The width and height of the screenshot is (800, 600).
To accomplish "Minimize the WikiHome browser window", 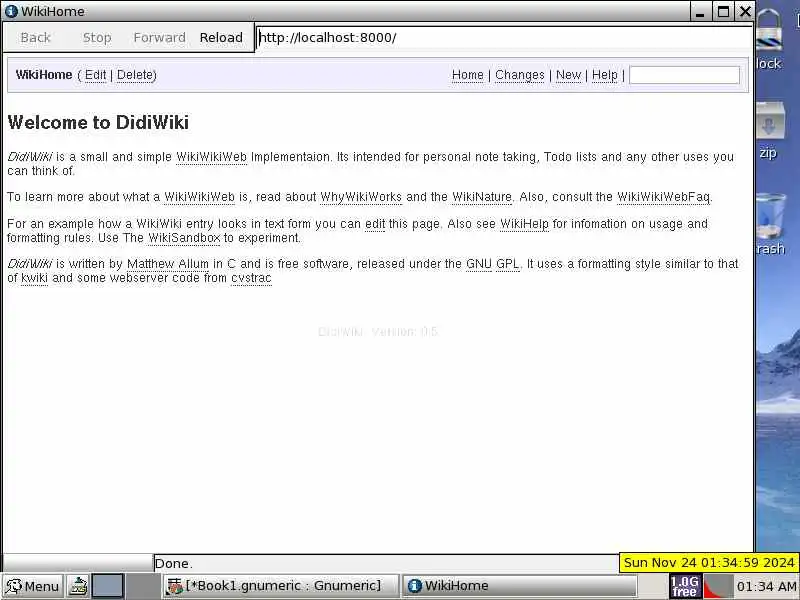I will [x=700, y=12].
